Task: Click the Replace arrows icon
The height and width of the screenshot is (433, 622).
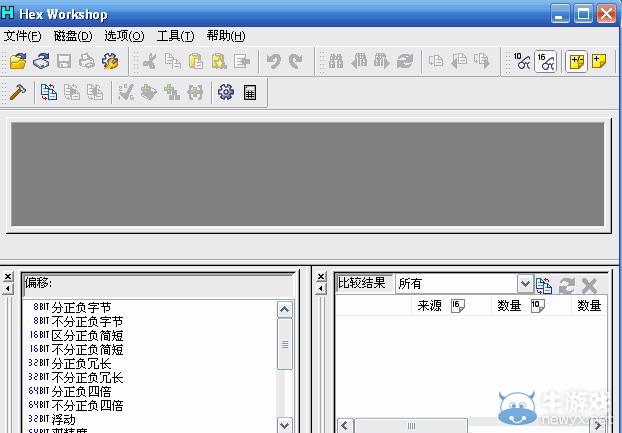Action: [405, 61]
